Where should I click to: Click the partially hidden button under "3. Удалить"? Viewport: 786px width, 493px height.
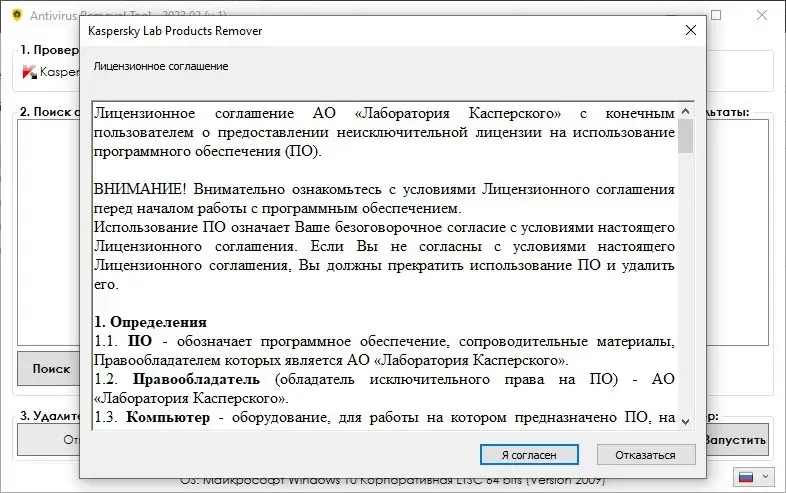48,440
